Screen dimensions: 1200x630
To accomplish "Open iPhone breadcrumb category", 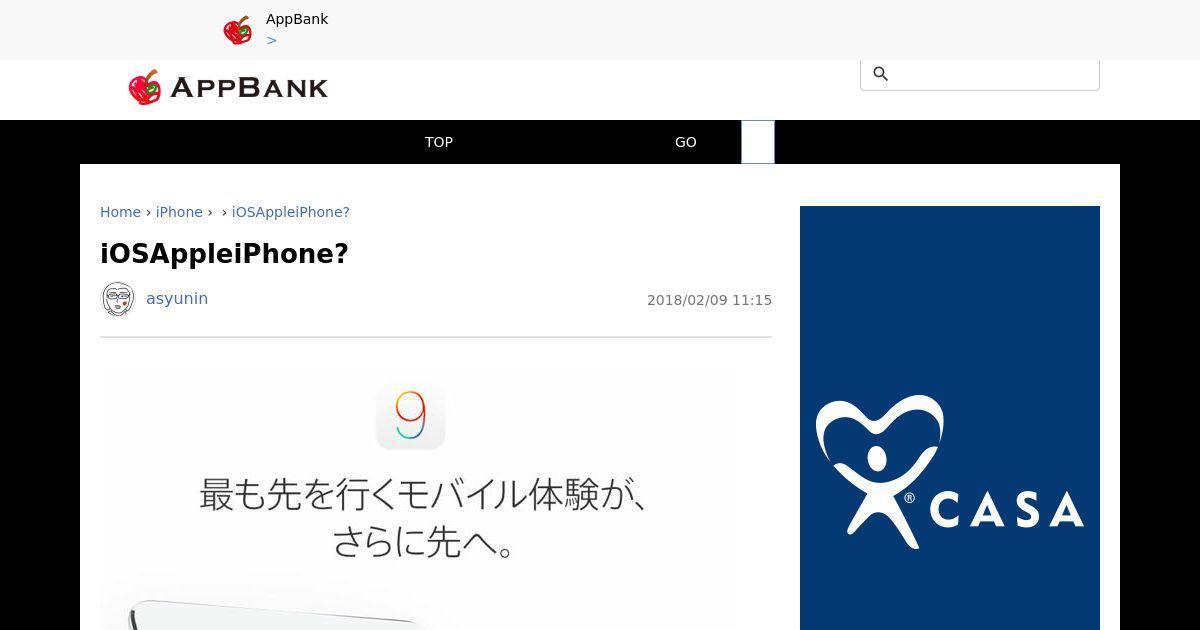I will coord(179,212).
